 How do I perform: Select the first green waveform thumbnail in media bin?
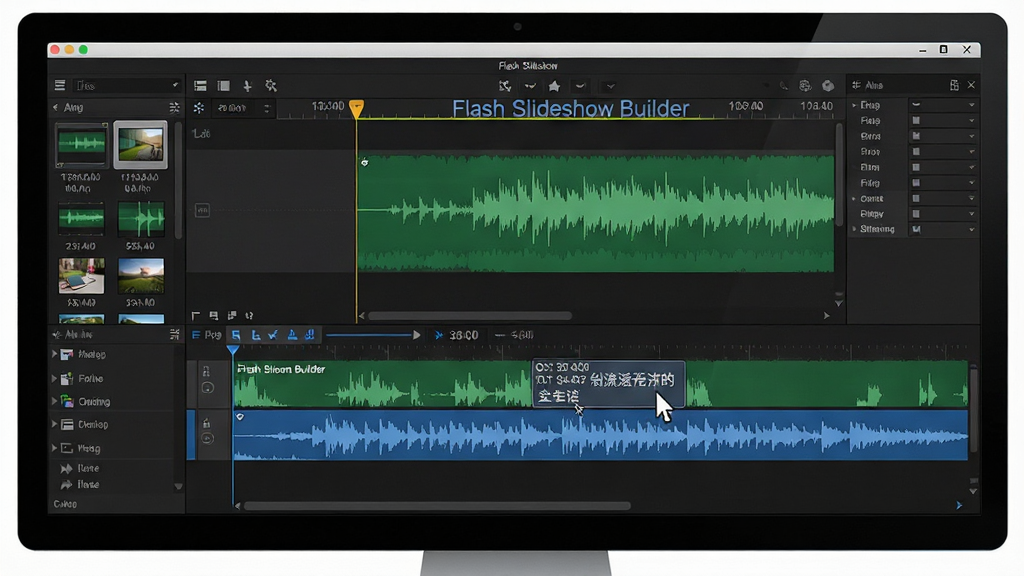81,144
